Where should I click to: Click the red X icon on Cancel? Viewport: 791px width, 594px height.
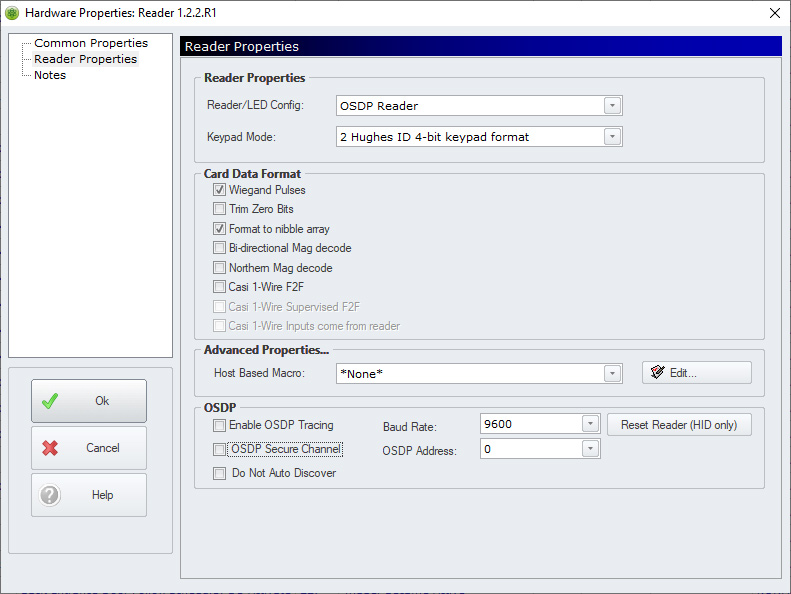point(50,448)
